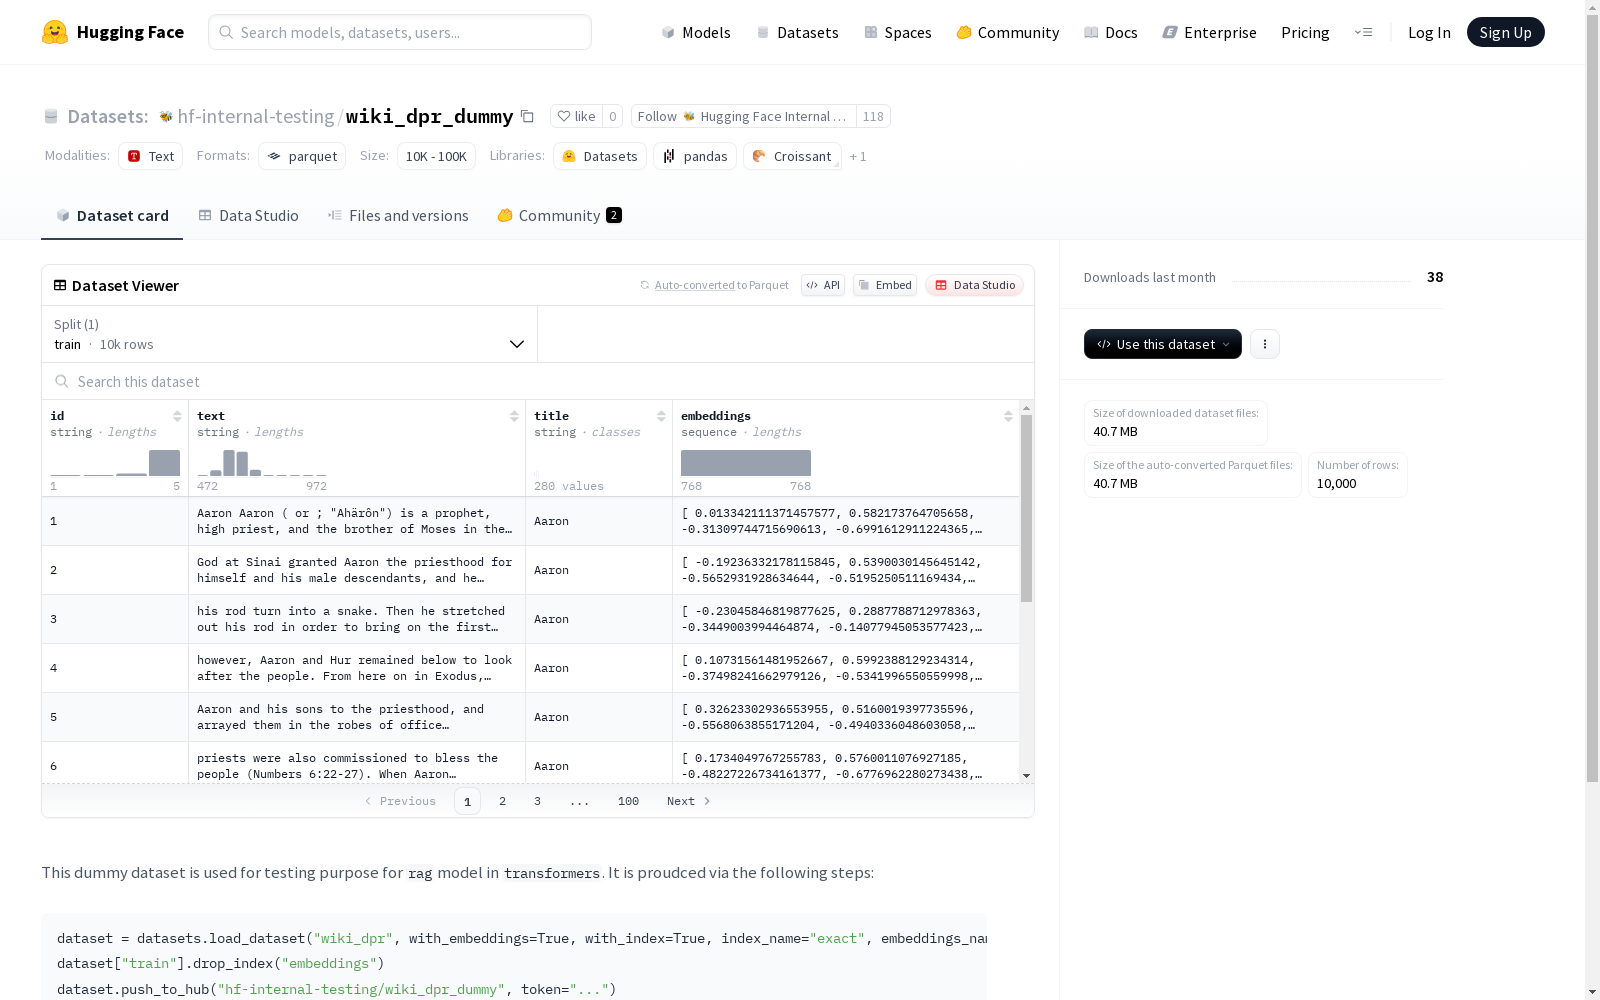The height and width of the screenshot is (1000, 1600).
Task: Open Docs in the top navigation
Action: (1111, 32)
